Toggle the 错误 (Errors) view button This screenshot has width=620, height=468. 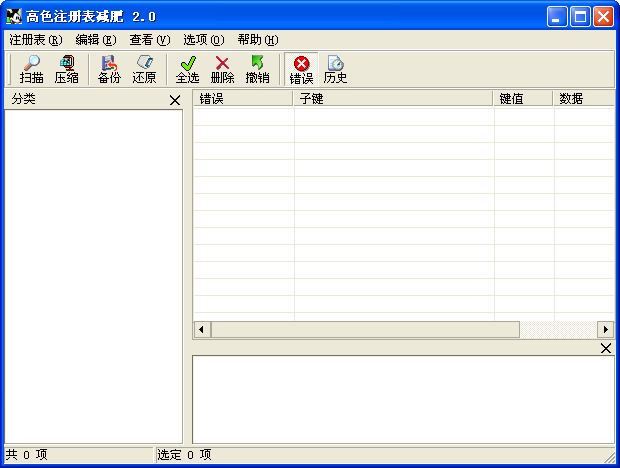pyautogui.click(x=301, y=69)
